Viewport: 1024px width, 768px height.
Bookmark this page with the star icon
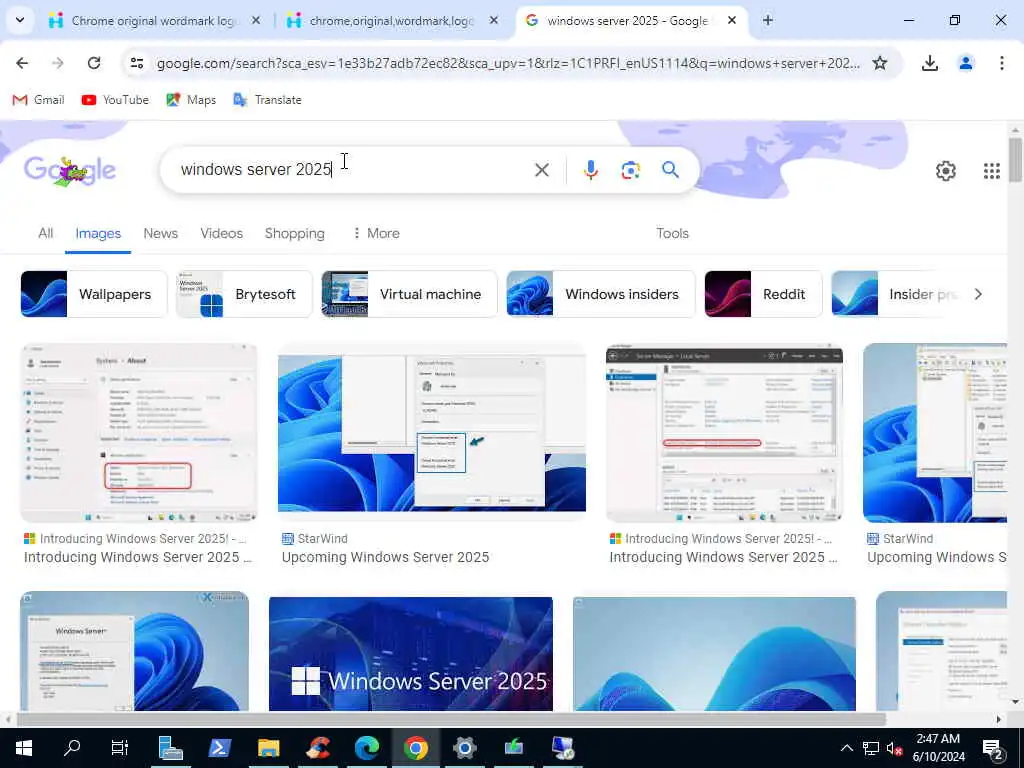pyautogui.click(x=880, y=63)
